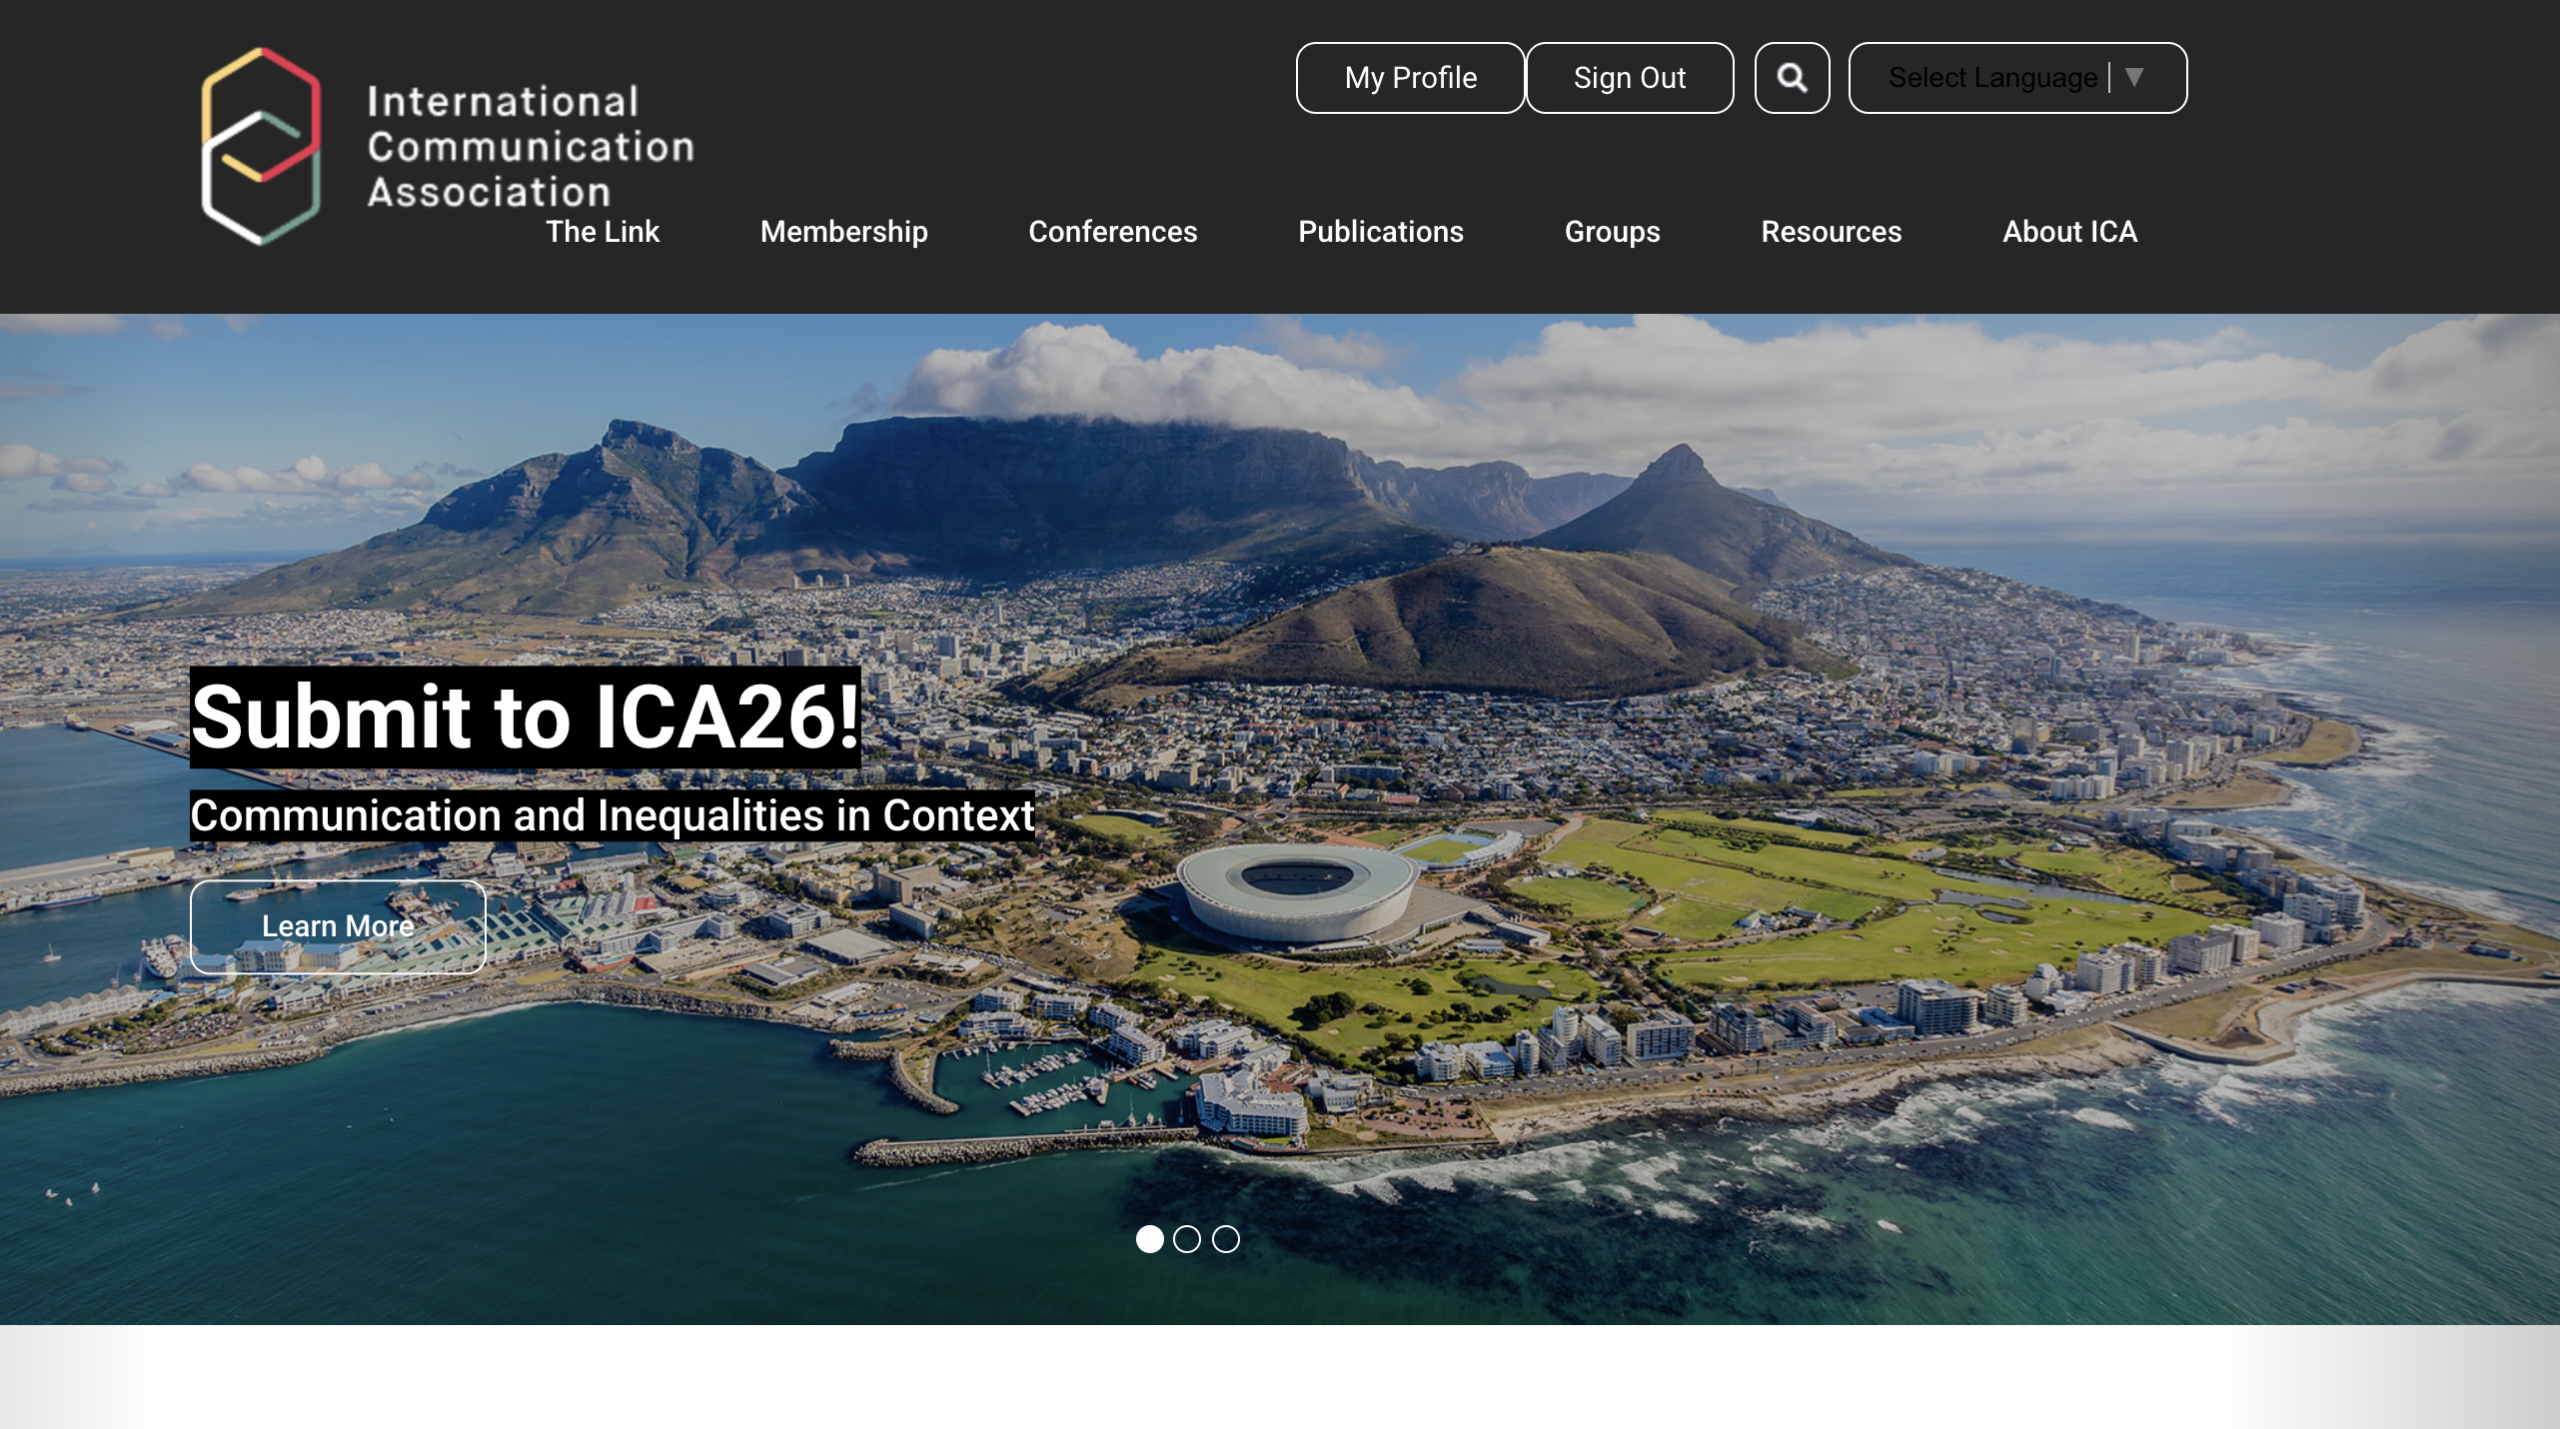The image size is (2560, 1429).
Task: Open the Select Language dropdown
Action: pos(1992,78)
